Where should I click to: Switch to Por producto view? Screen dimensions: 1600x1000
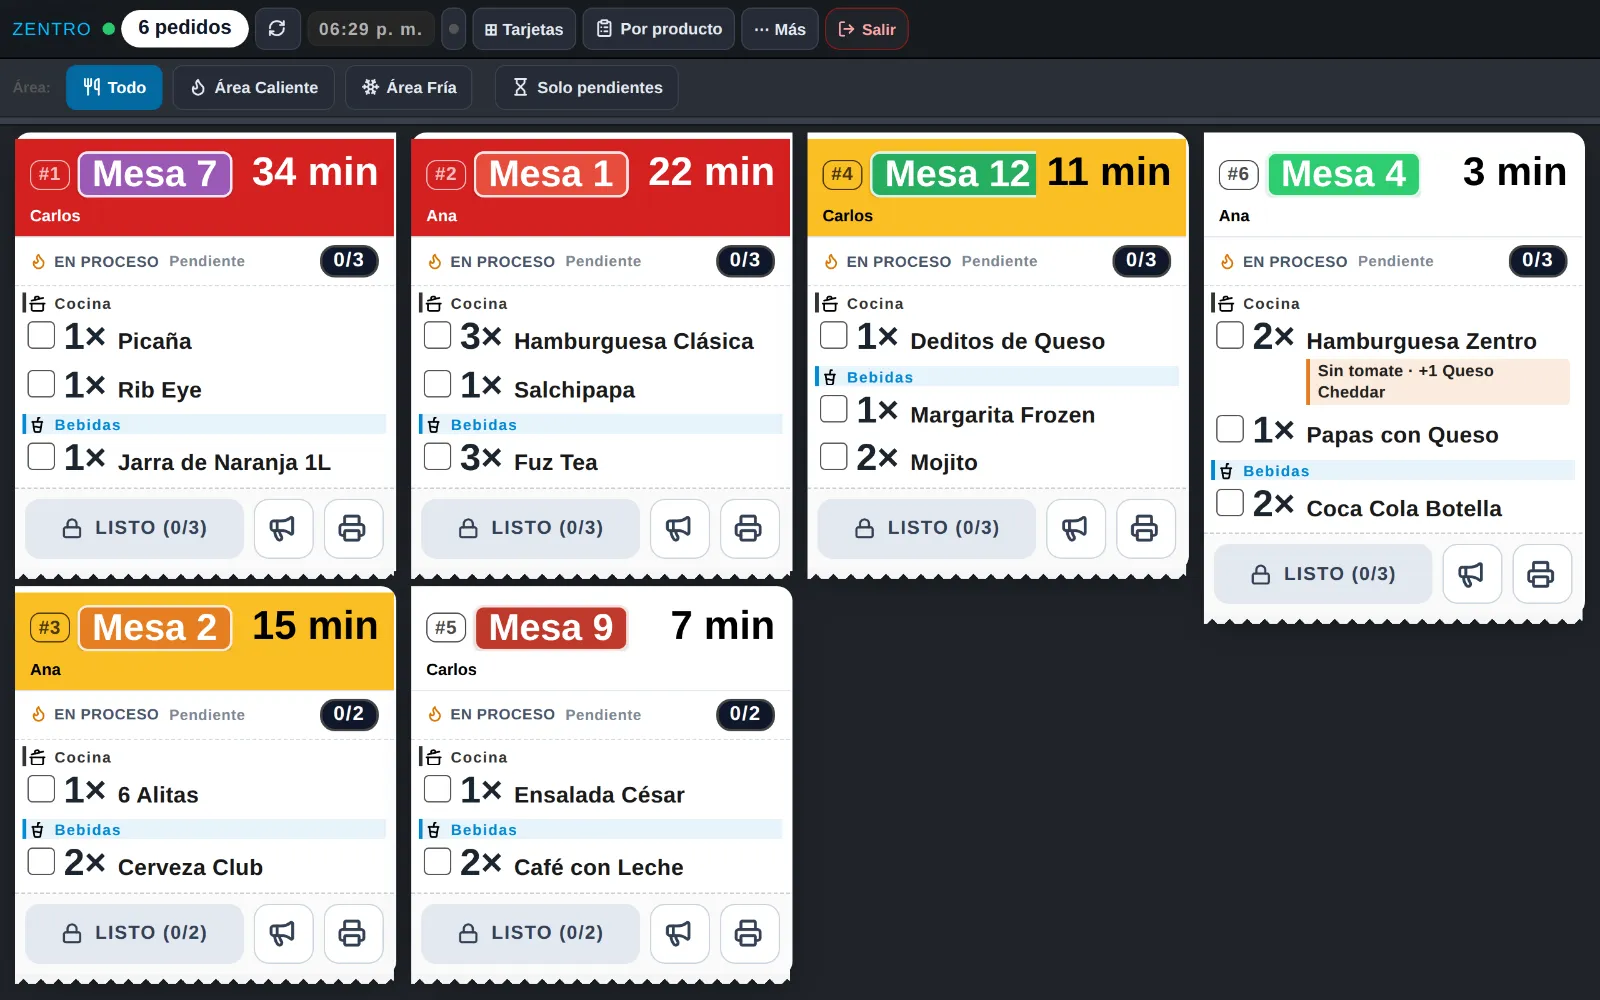659,29
